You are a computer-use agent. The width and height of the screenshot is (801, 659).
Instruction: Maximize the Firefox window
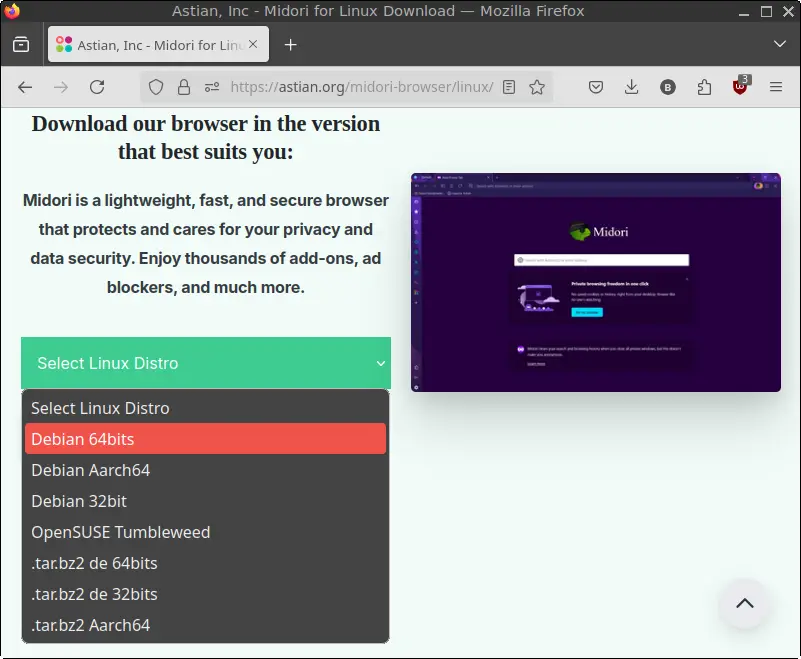[766, 11]
